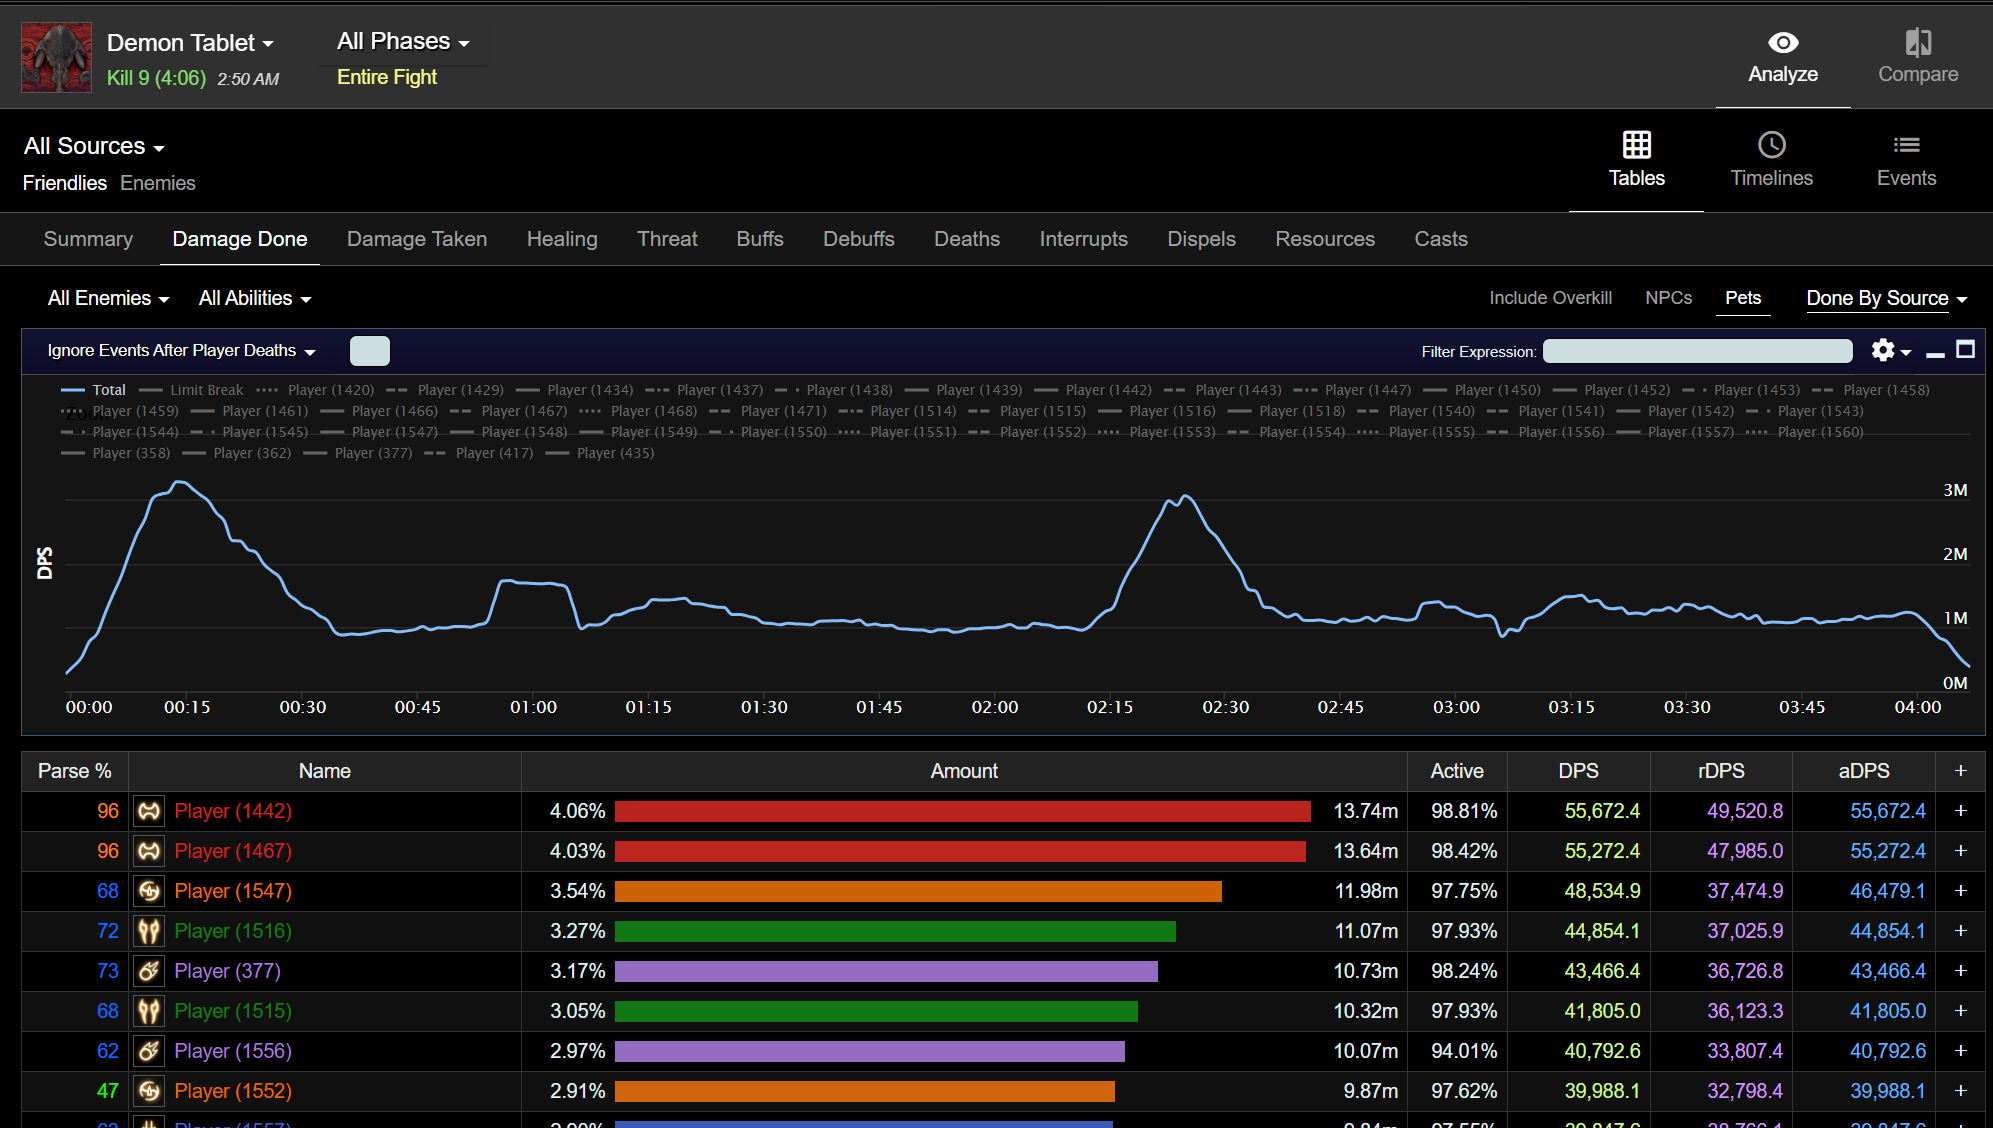Expand the Player (1552) row plus
Viewport: 1993px width, 1128px height.
pyautogui.click(x=1960, y=1091)
